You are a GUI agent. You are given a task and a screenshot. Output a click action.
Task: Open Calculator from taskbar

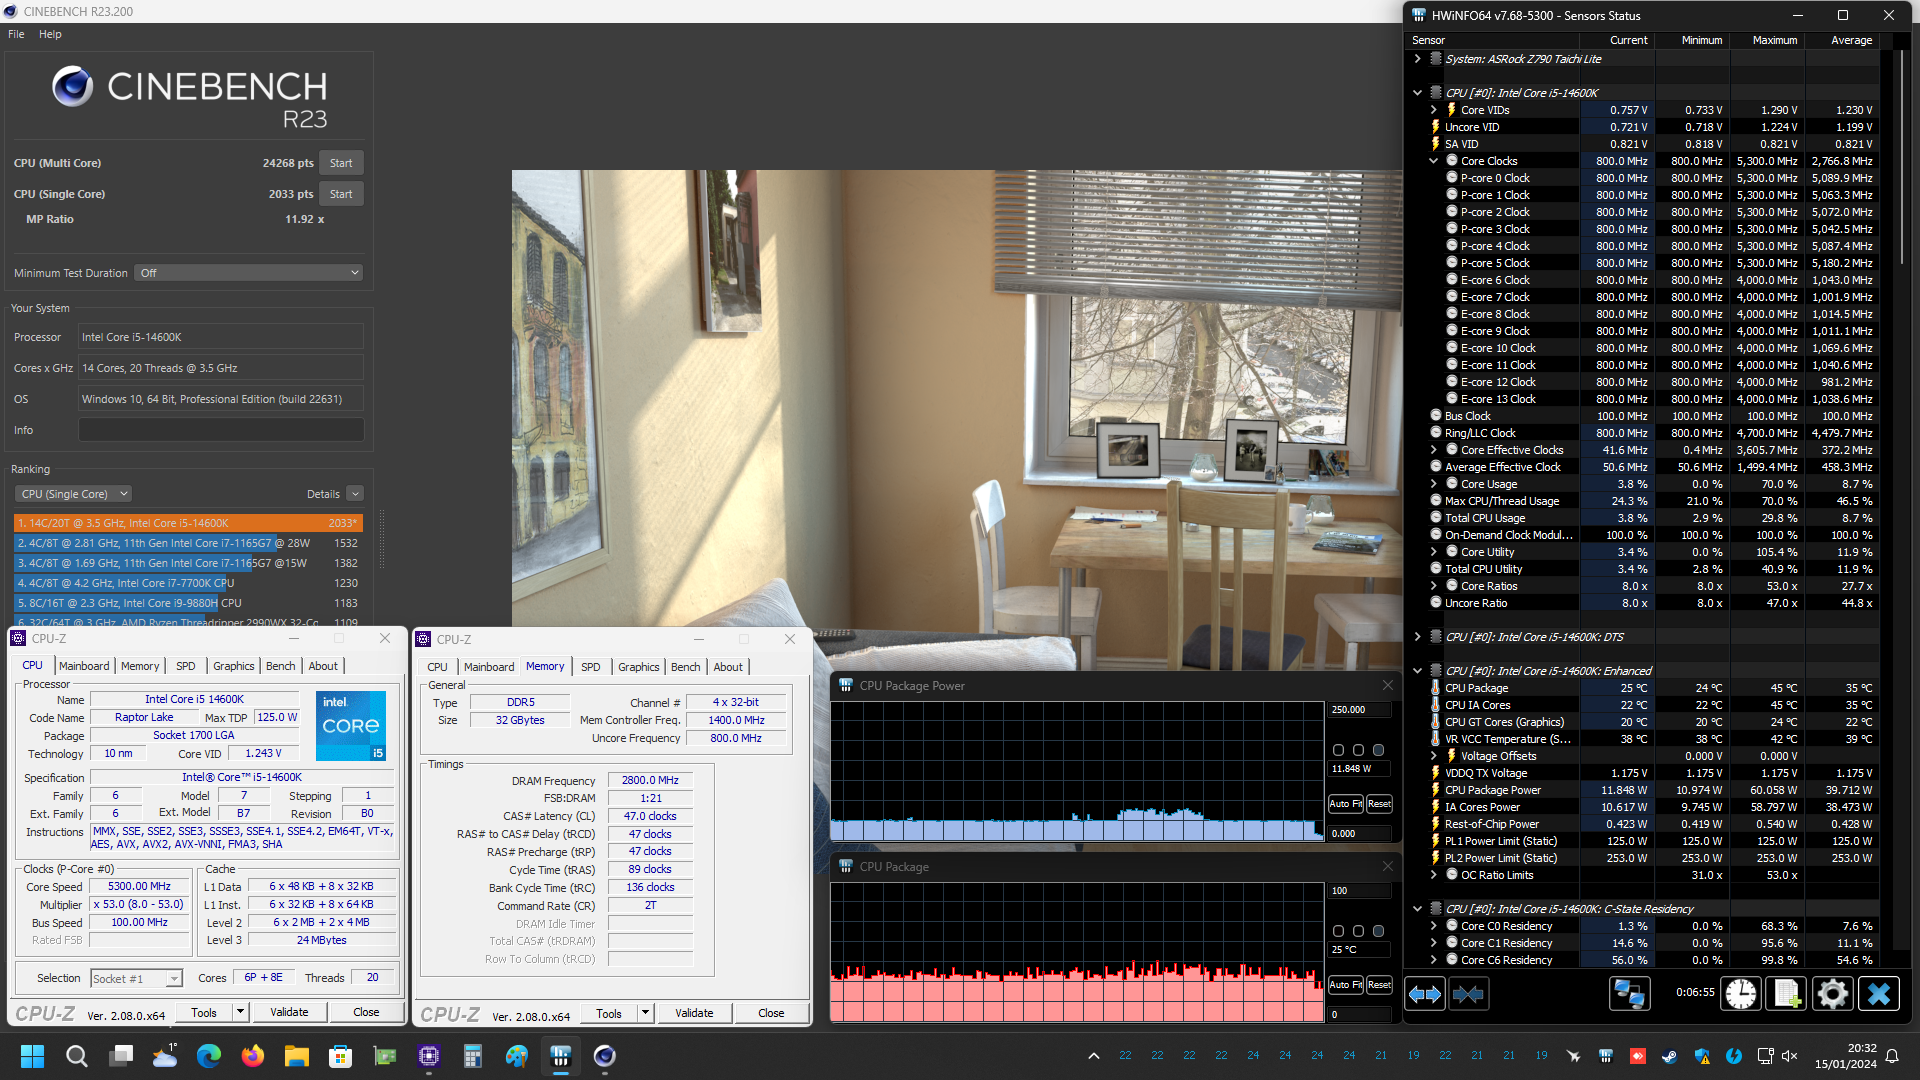click(x=473, y=1056)
